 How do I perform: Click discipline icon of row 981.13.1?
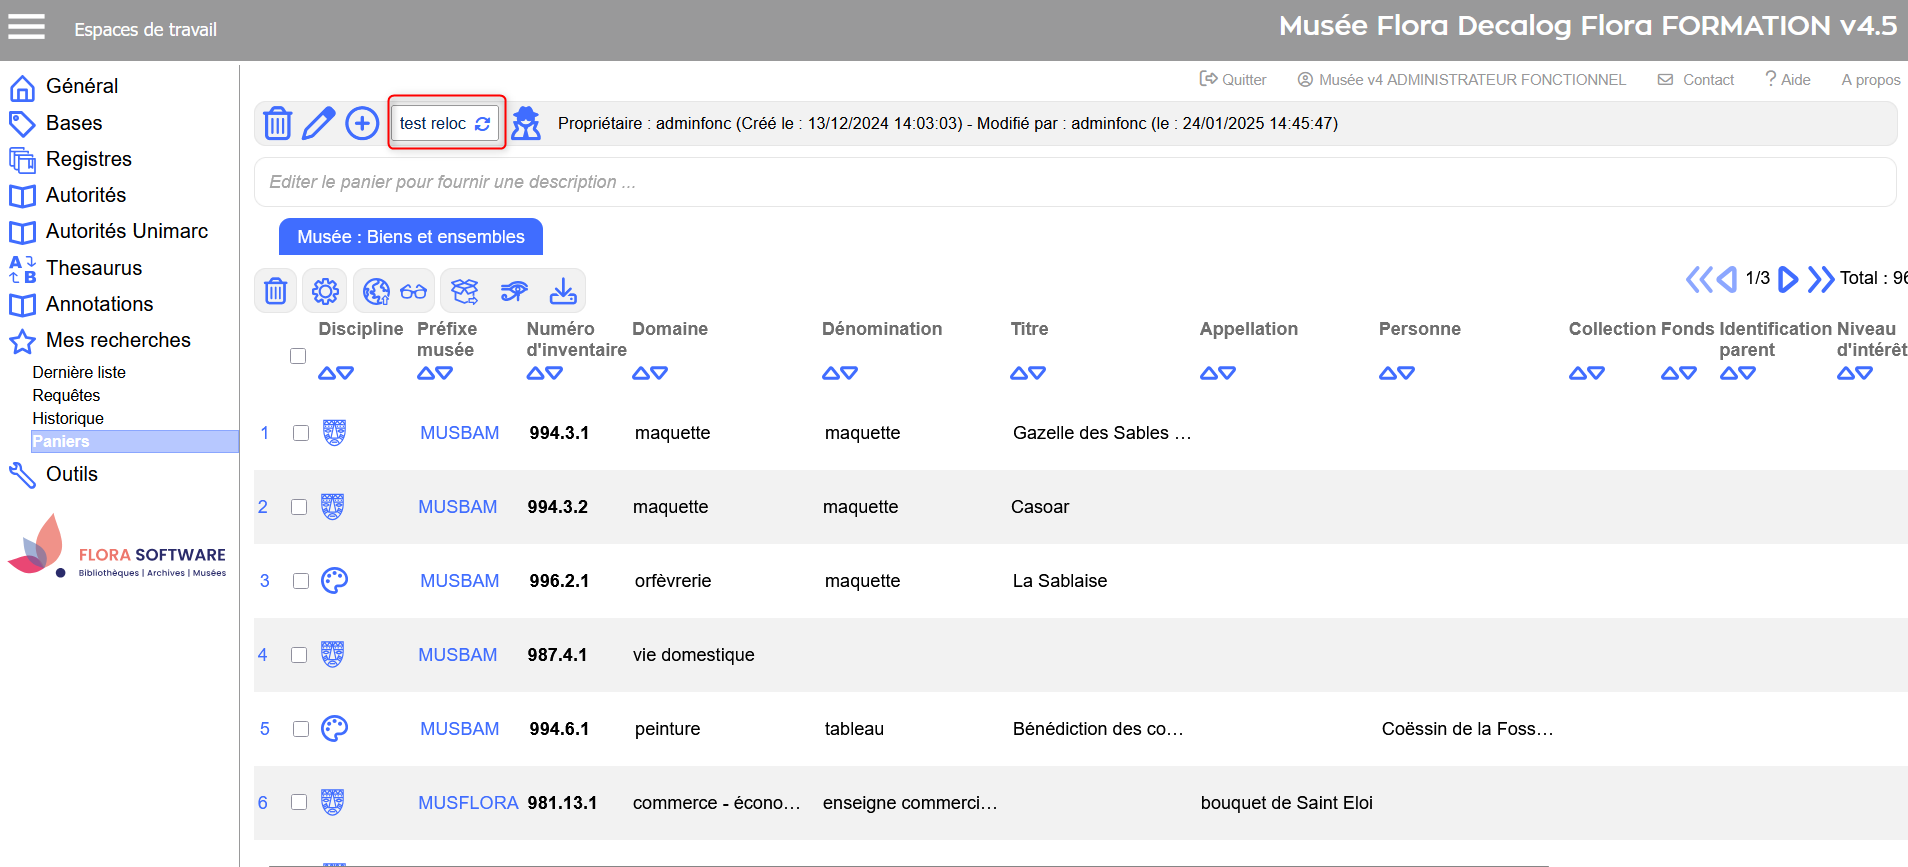coord(332,802)
